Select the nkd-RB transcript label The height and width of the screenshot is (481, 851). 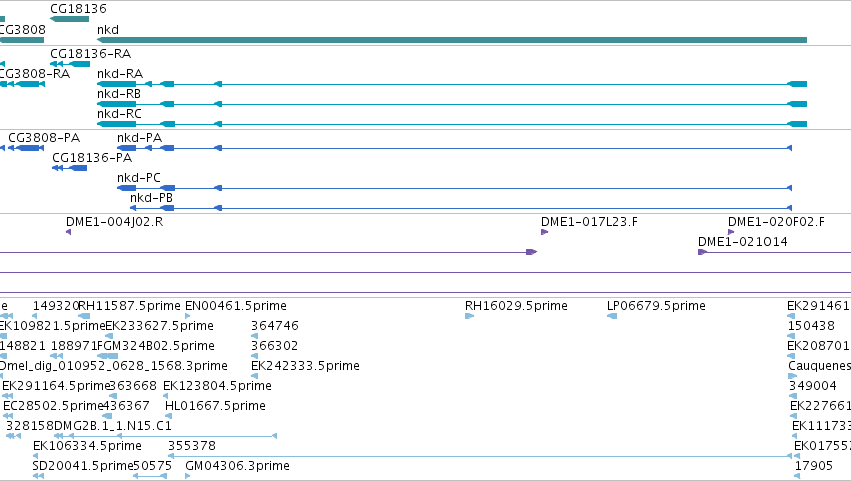119,94
